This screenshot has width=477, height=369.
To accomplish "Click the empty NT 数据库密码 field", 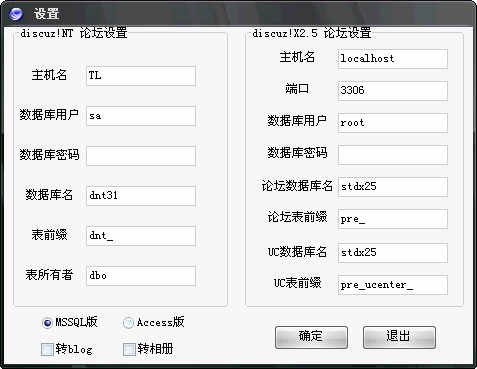I will [141, 156].
